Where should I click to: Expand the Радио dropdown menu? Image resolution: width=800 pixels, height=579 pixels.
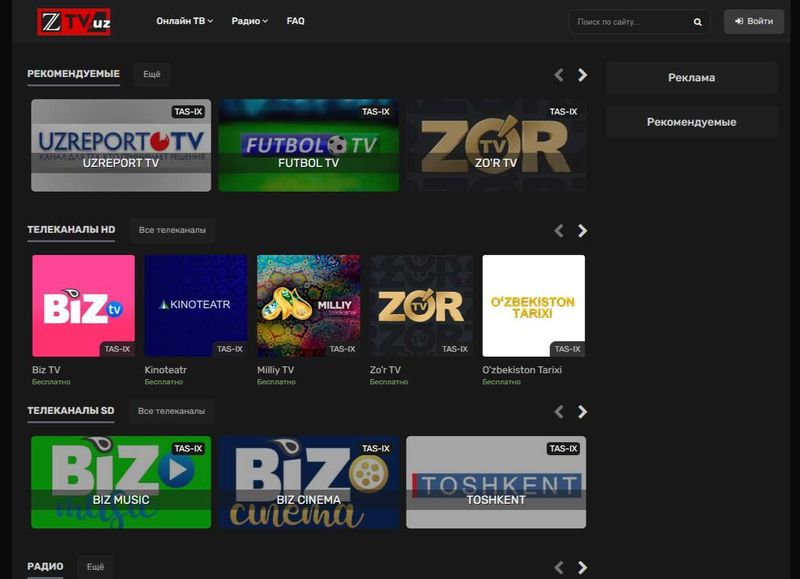[249, 21]
